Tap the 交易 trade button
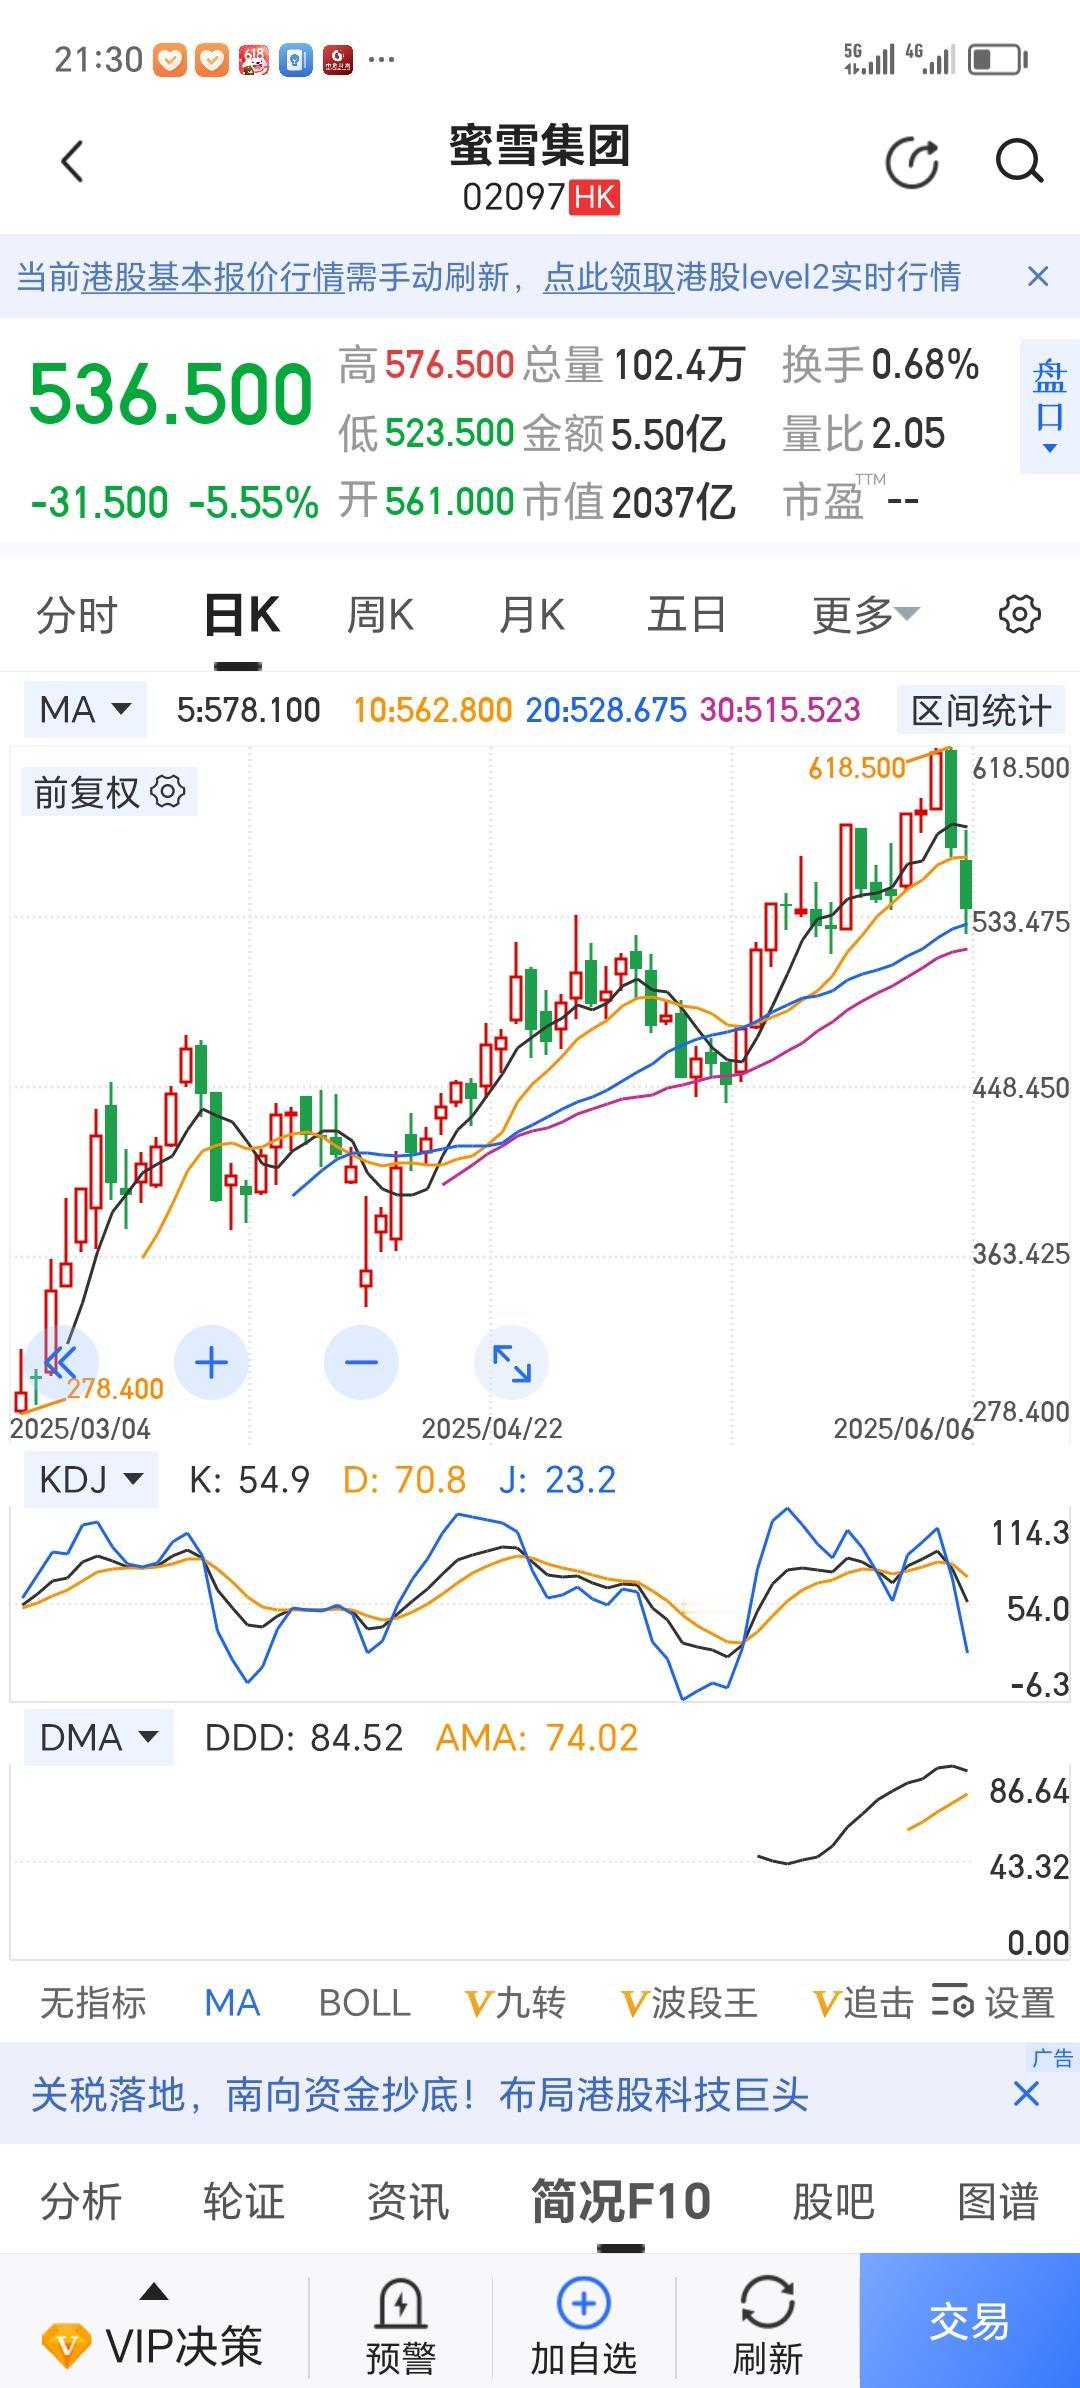 [970, 2321]
